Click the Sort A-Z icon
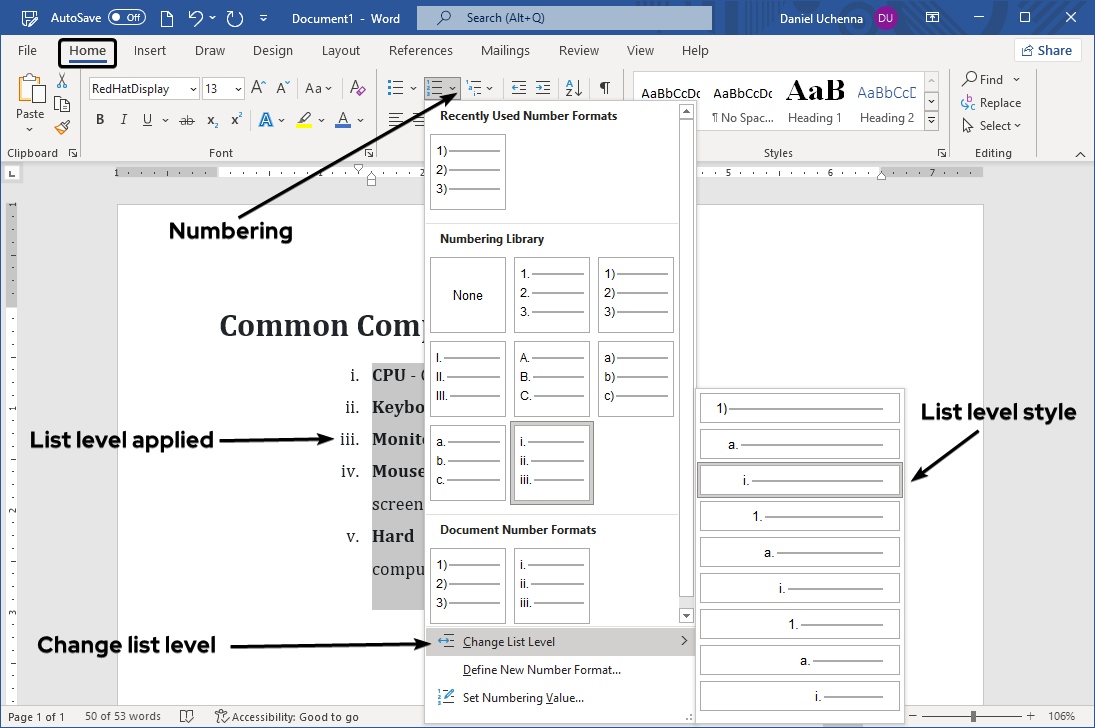The height and width of the screenshot is (728, 1095). [574, 88]
